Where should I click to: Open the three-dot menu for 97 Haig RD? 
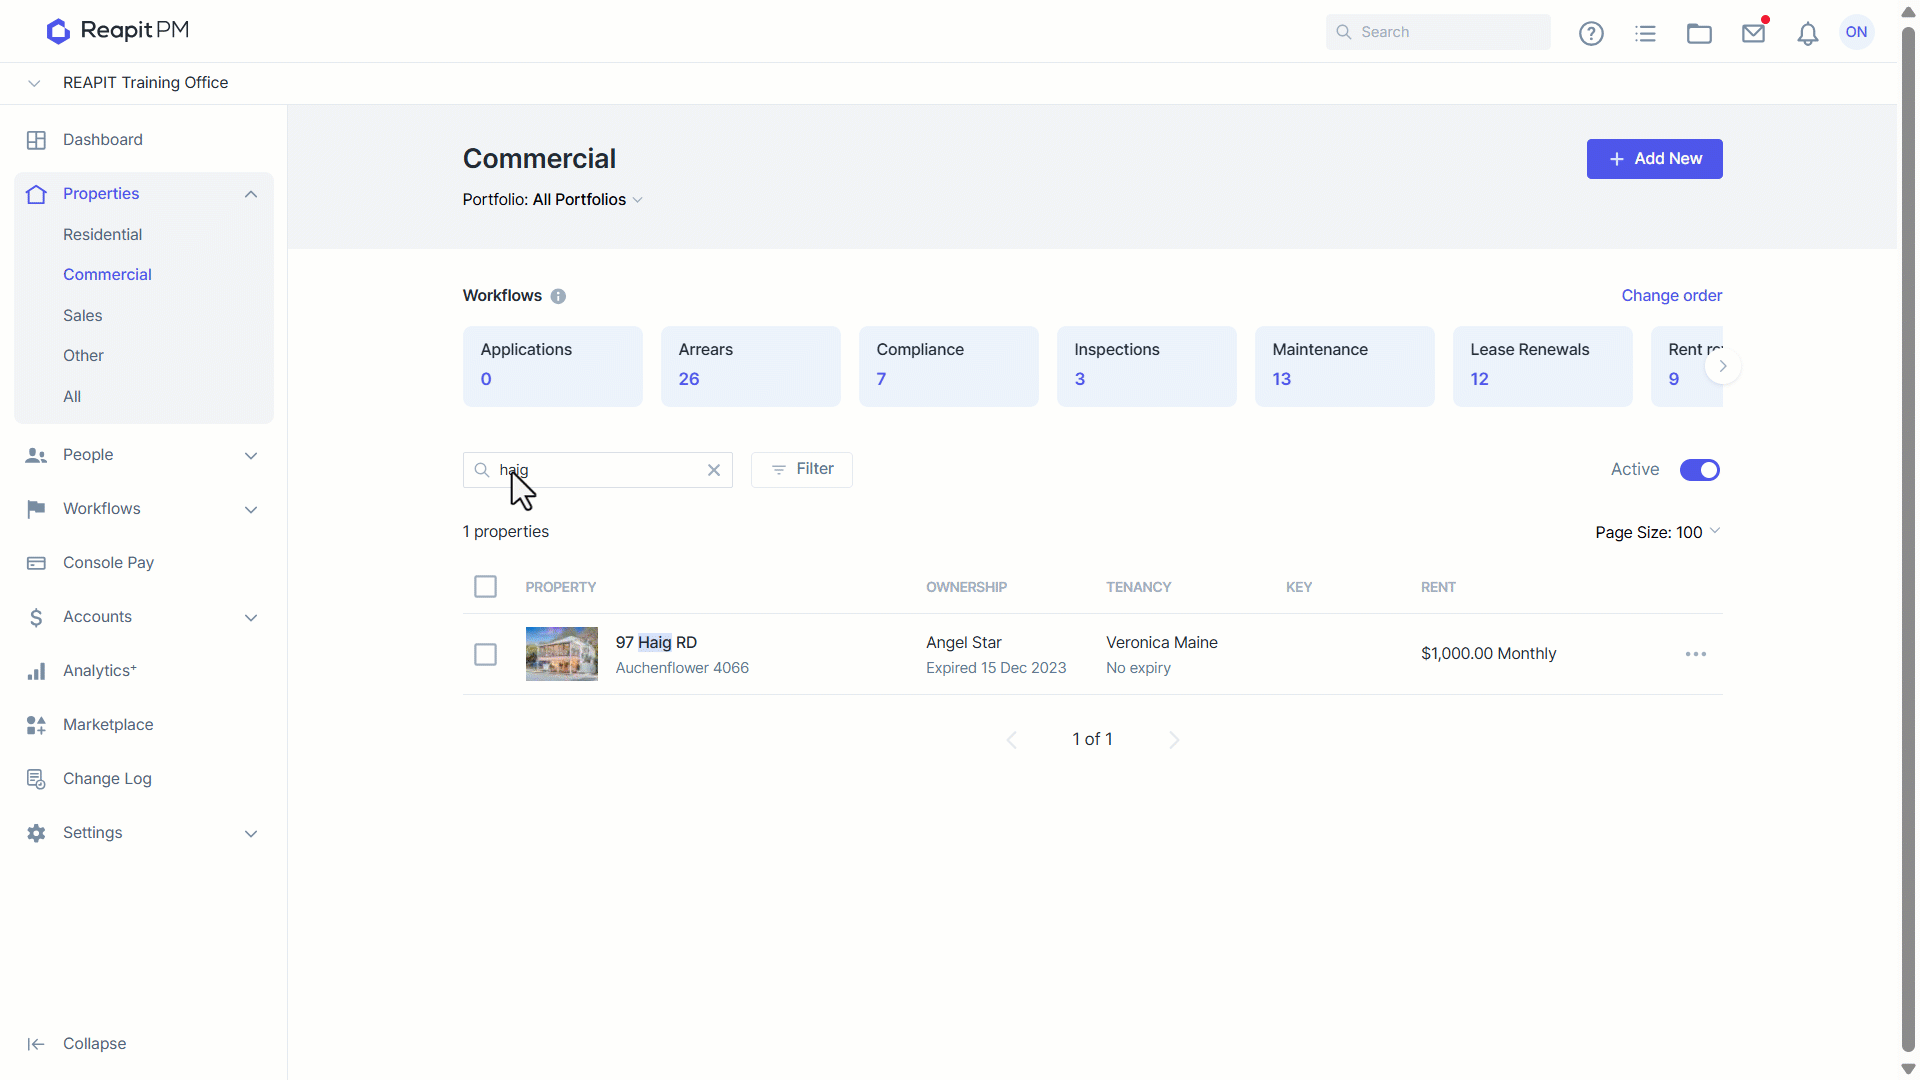1696,654
